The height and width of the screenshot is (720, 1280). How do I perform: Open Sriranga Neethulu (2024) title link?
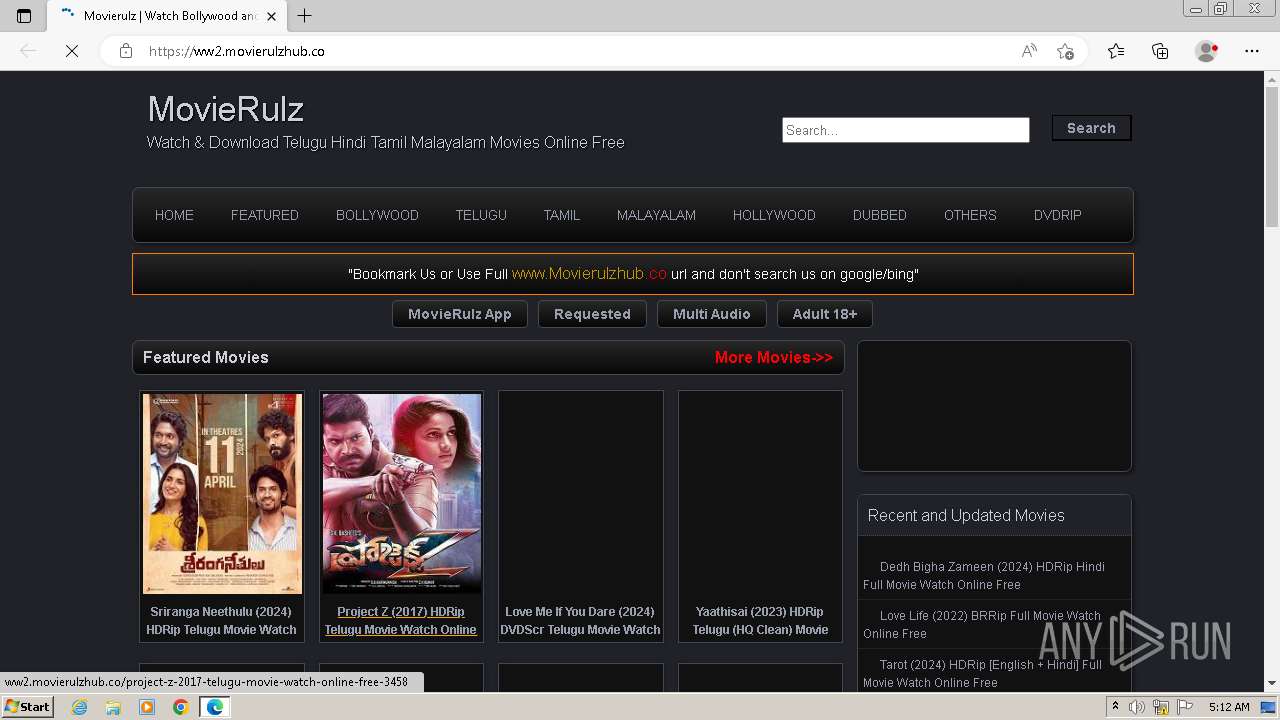[x=221, y=620]
